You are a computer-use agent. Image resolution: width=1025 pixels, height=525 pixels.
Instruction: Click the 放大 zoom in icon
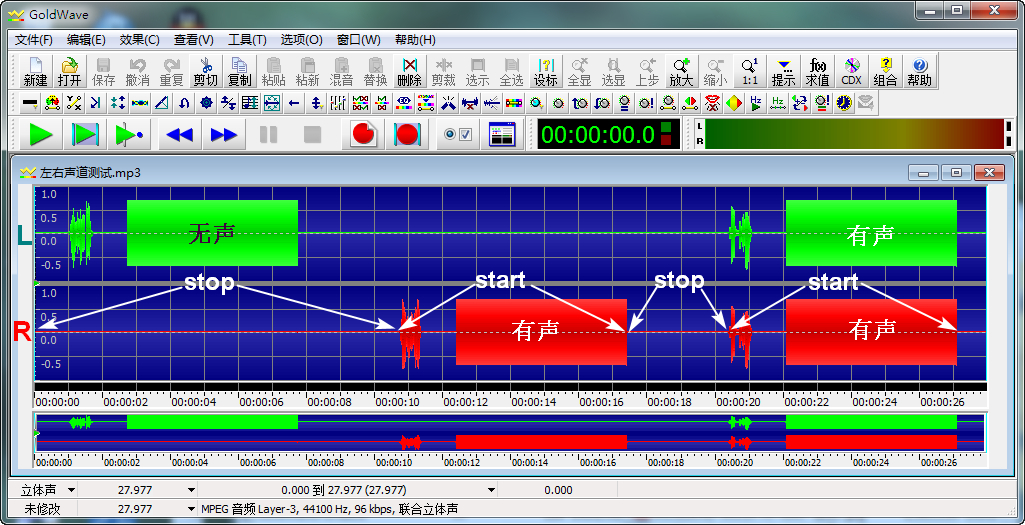click(681, 71)
